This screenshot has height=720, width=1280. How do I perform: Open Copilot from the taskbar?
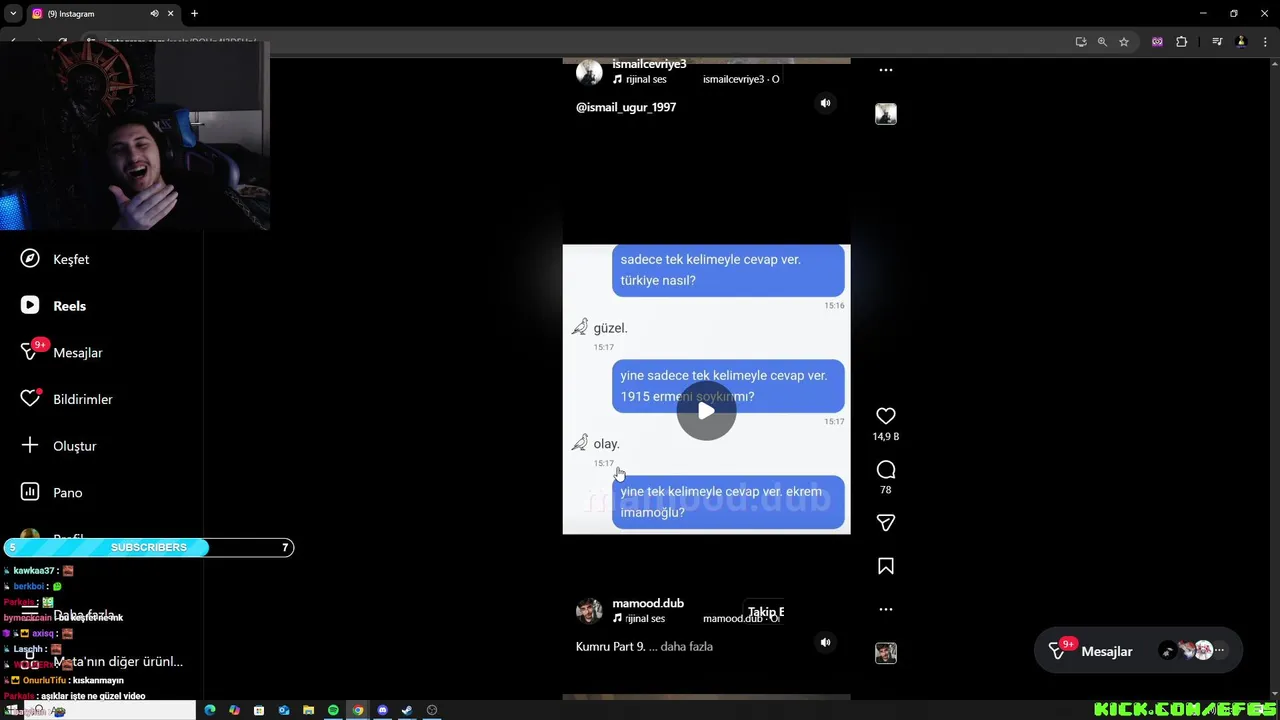[234, 710]
